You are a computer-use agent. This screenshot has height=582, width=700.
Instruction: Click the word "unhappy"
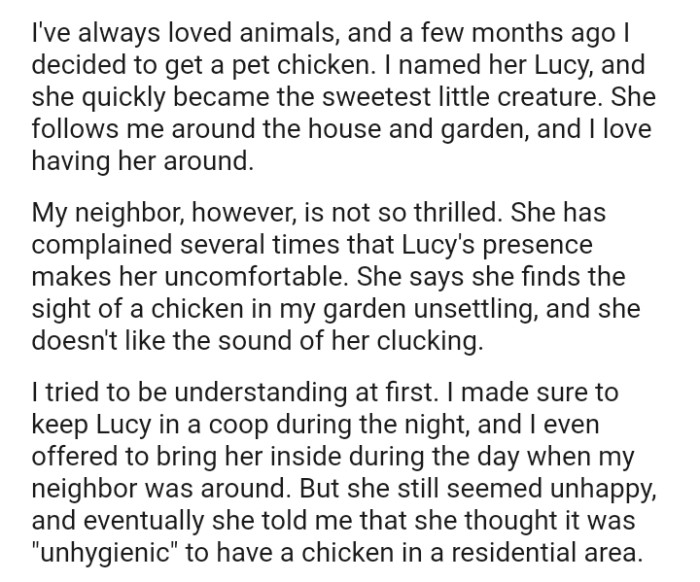pos(603,489)
